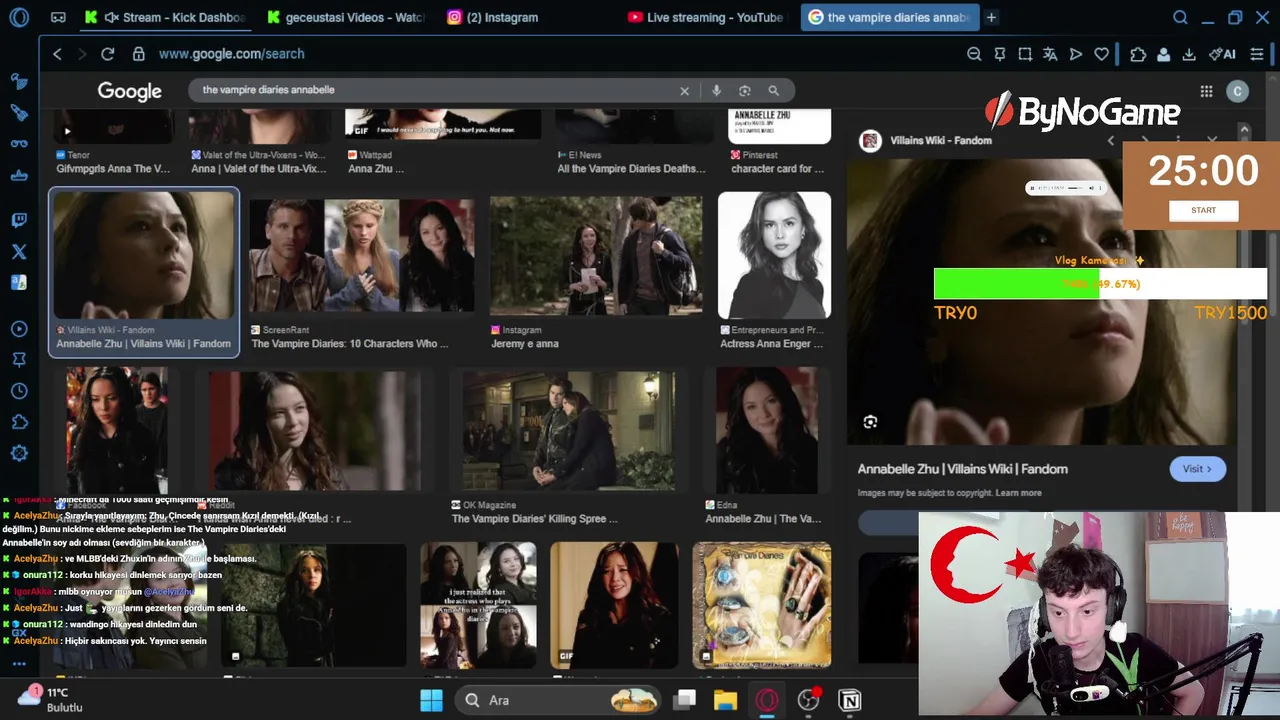Open the Google apps grid
Screen dimensions: 1280x720
point(1206,91)
